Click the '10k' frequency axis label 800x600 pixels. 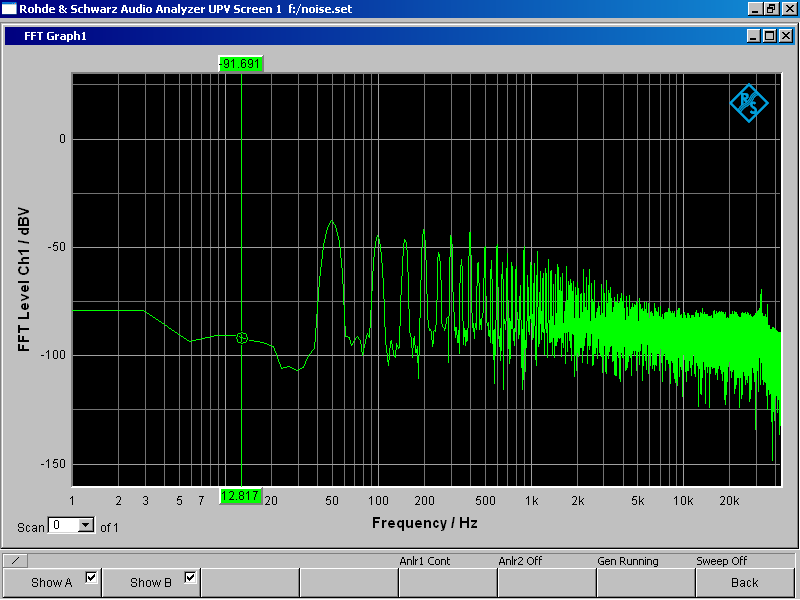click(683, 501)
